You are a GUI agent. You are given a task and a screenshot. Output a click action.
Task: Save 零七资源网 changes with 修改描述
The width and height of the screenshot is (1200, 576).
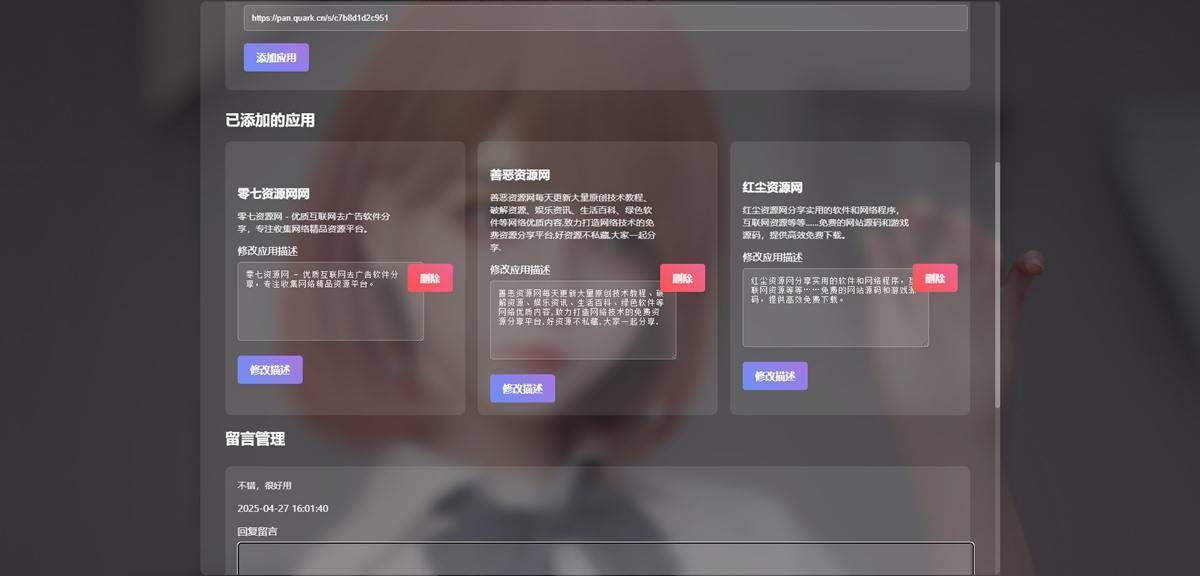(x=270, y=370)
